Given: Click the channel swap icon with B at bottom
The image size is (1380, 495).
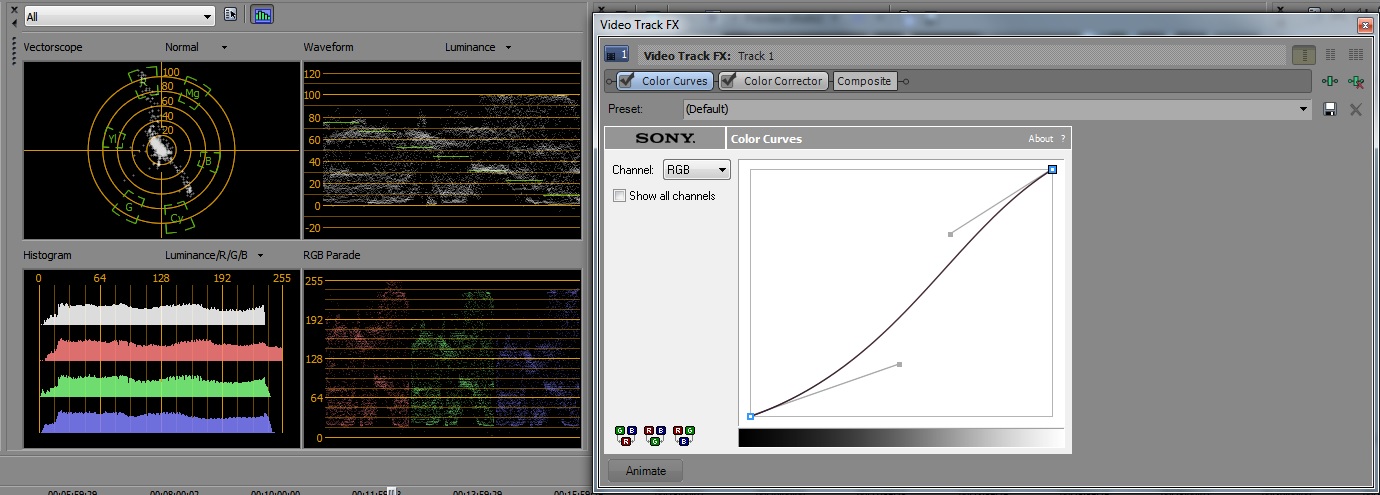Looking at the screenshot, I should tap(683, 435).
